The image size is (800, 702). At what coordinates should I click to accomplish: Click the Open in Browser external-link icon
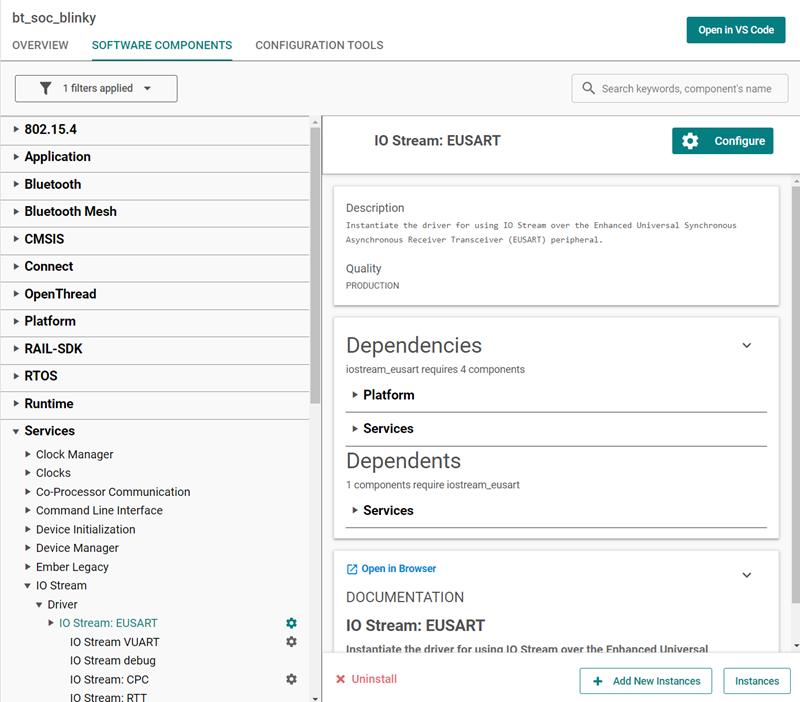point(352,569)
